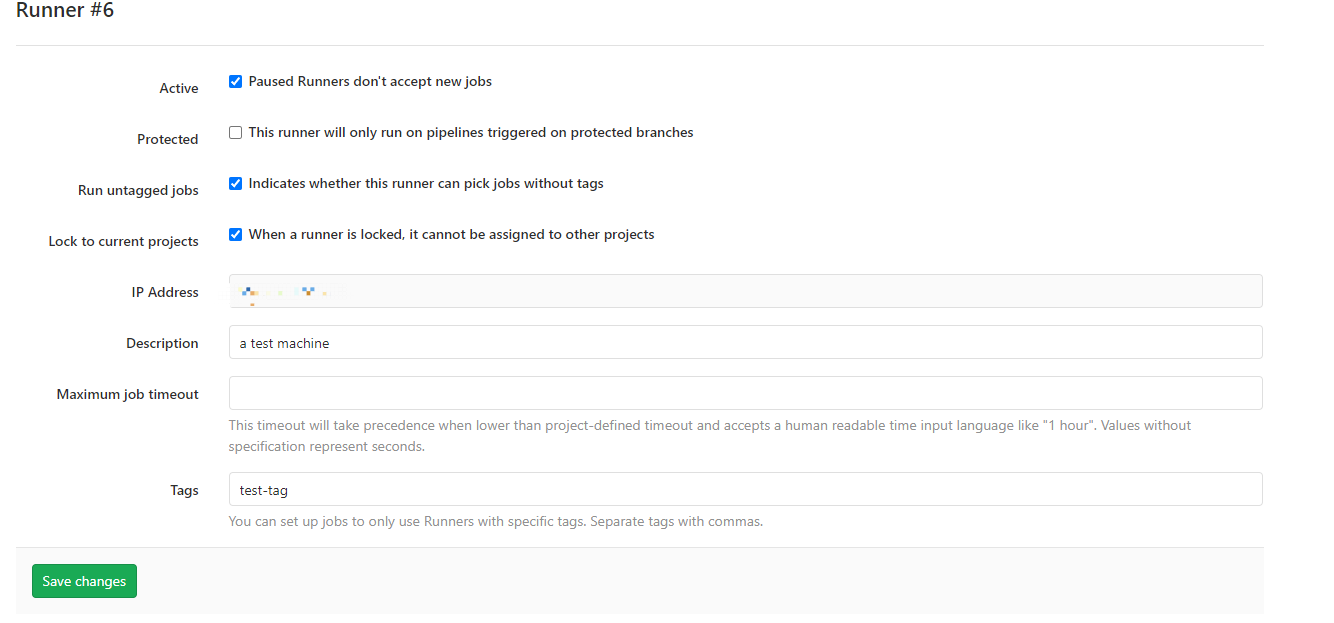Screen dimensions: 1334x623
Task: Click the 'Tags' field label
Action: 184,490
